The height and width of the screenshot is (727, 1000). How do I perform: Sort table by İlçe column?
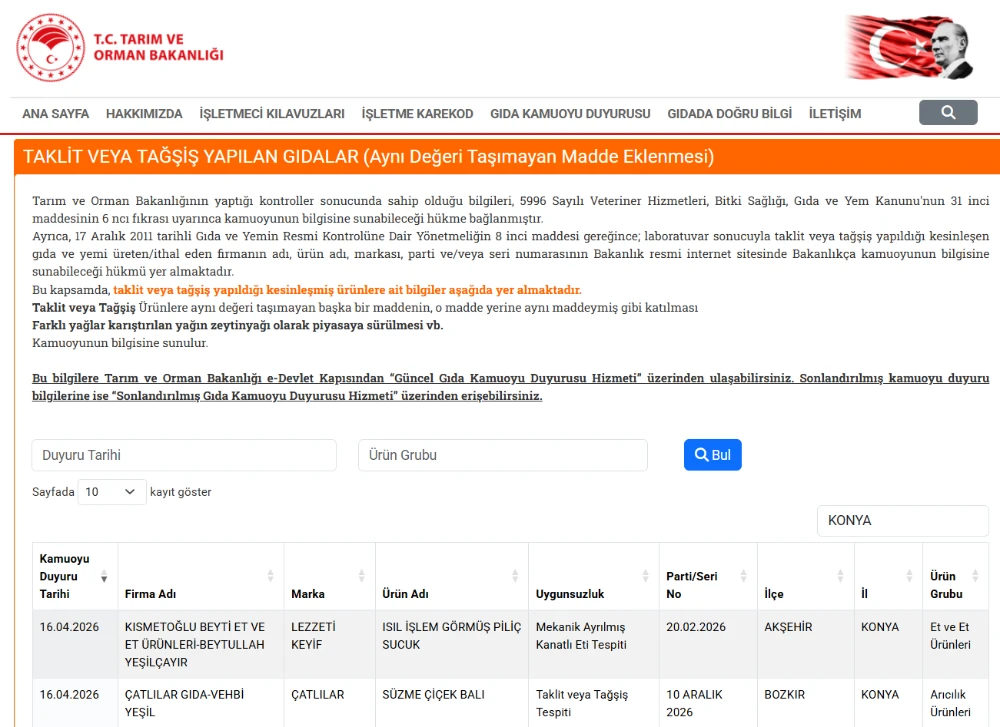tap(840, 577)
